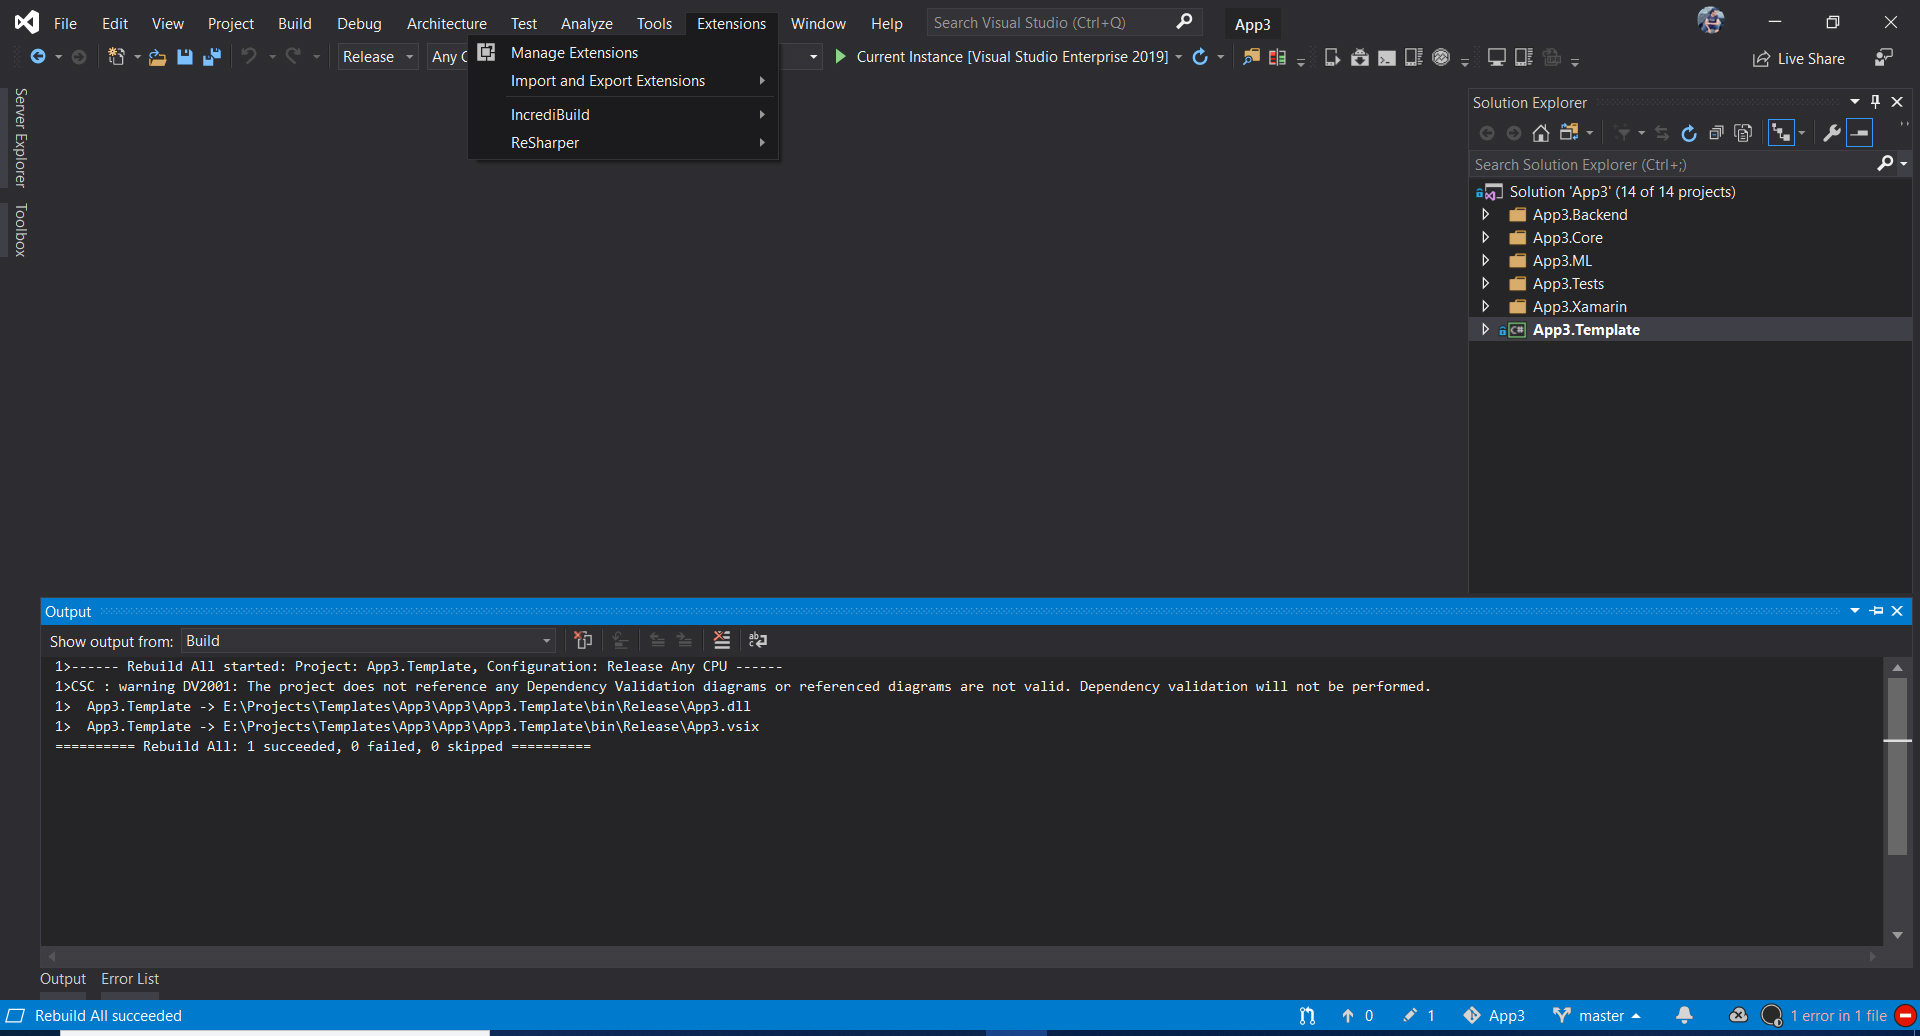Switch to the Error List tab
The width and height of the screenshot is (1920, 1036).
(129, 978)
